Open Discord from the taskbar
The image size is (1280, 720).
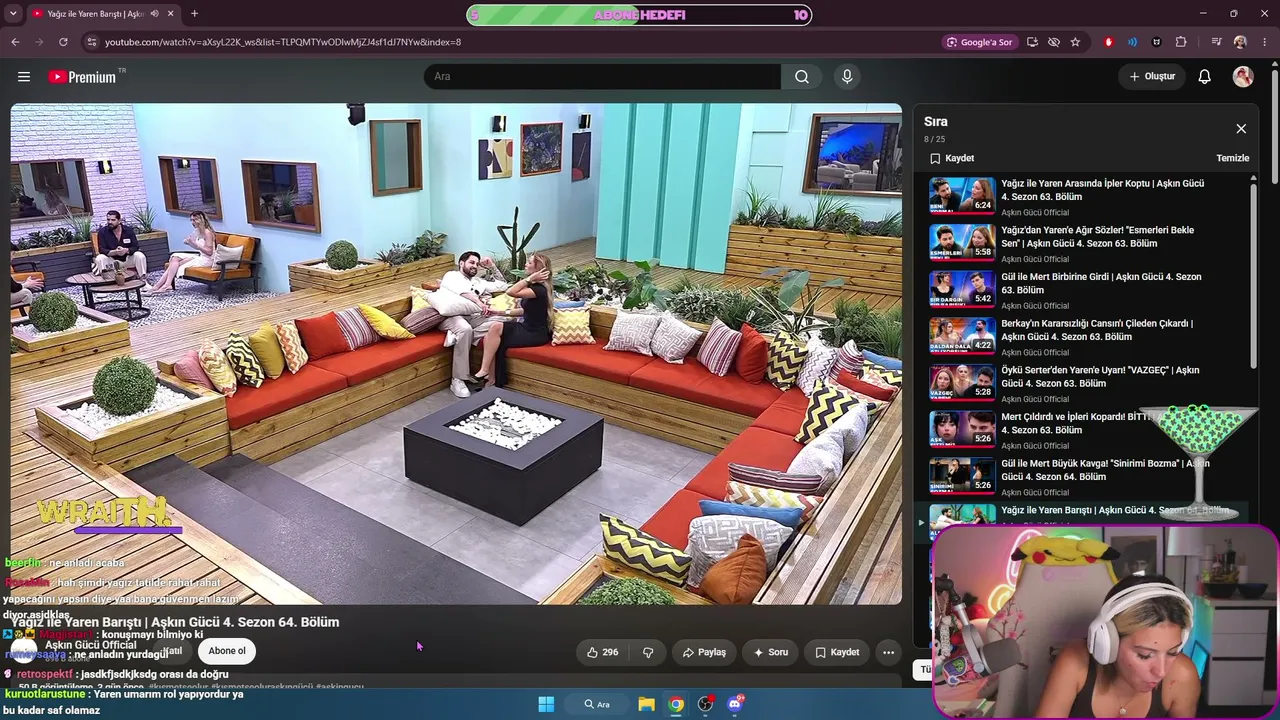point(735,704)
